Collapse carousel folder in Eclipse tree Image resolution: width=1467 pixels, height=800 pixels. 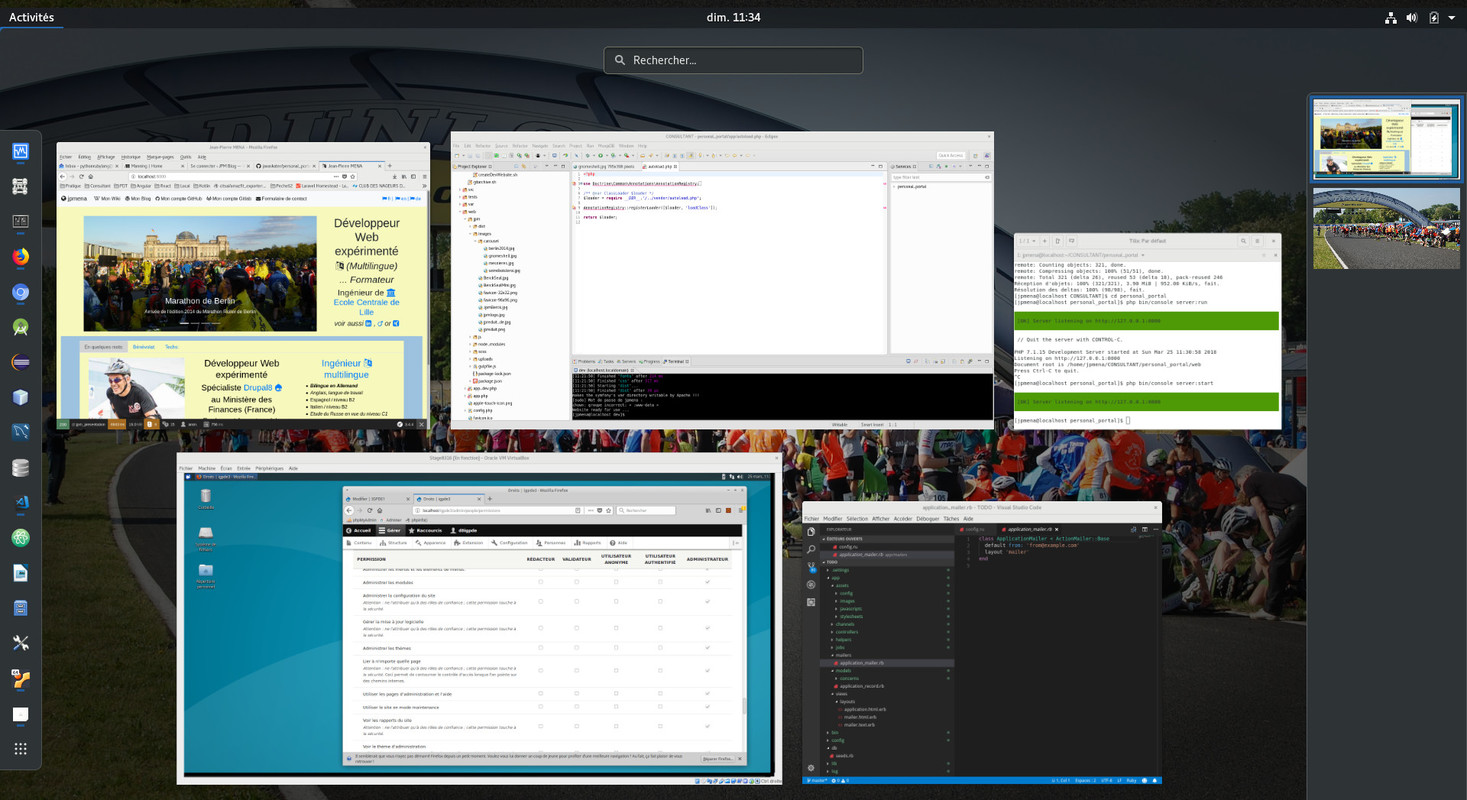point(475,241)
